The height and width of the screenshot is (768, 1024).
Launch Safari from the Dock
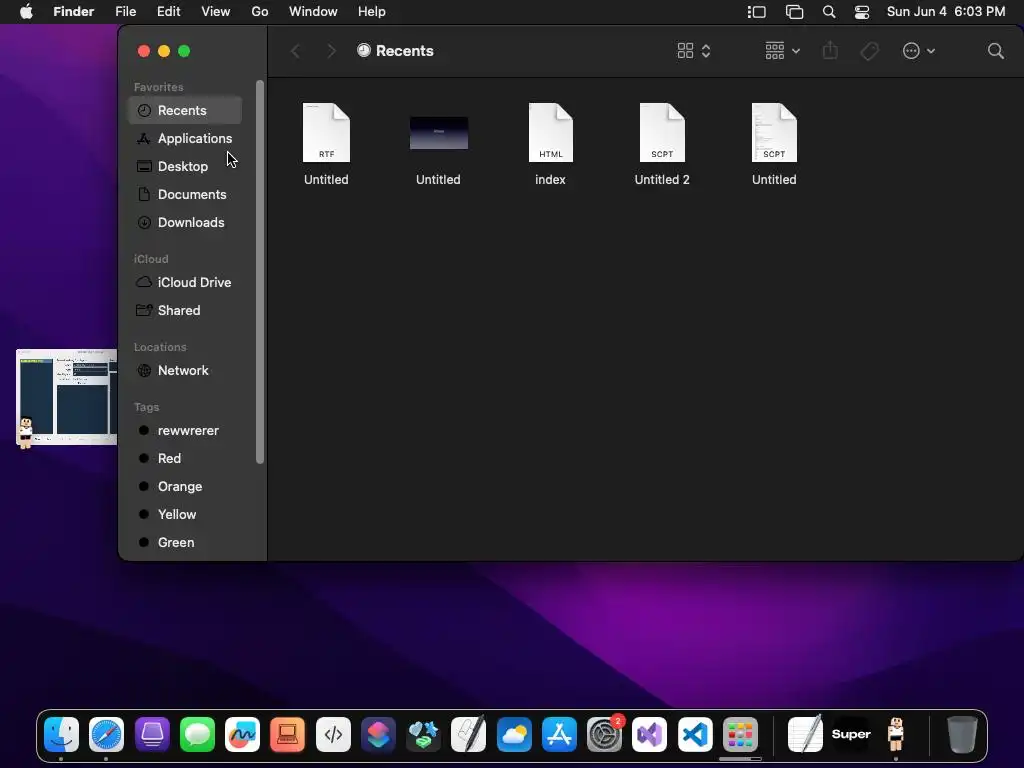tap(106, 735)
